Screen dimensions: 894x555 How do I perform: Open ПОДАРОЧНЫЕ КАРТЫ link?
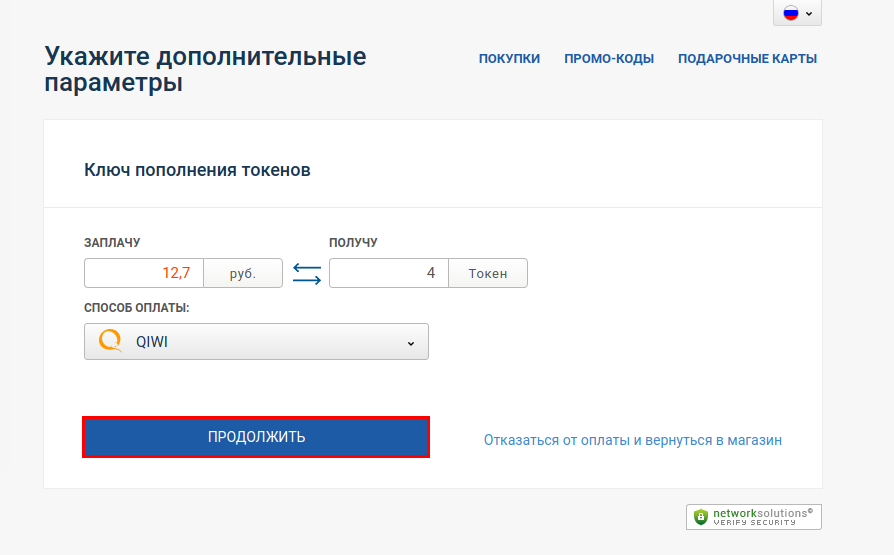pos(747,59)
